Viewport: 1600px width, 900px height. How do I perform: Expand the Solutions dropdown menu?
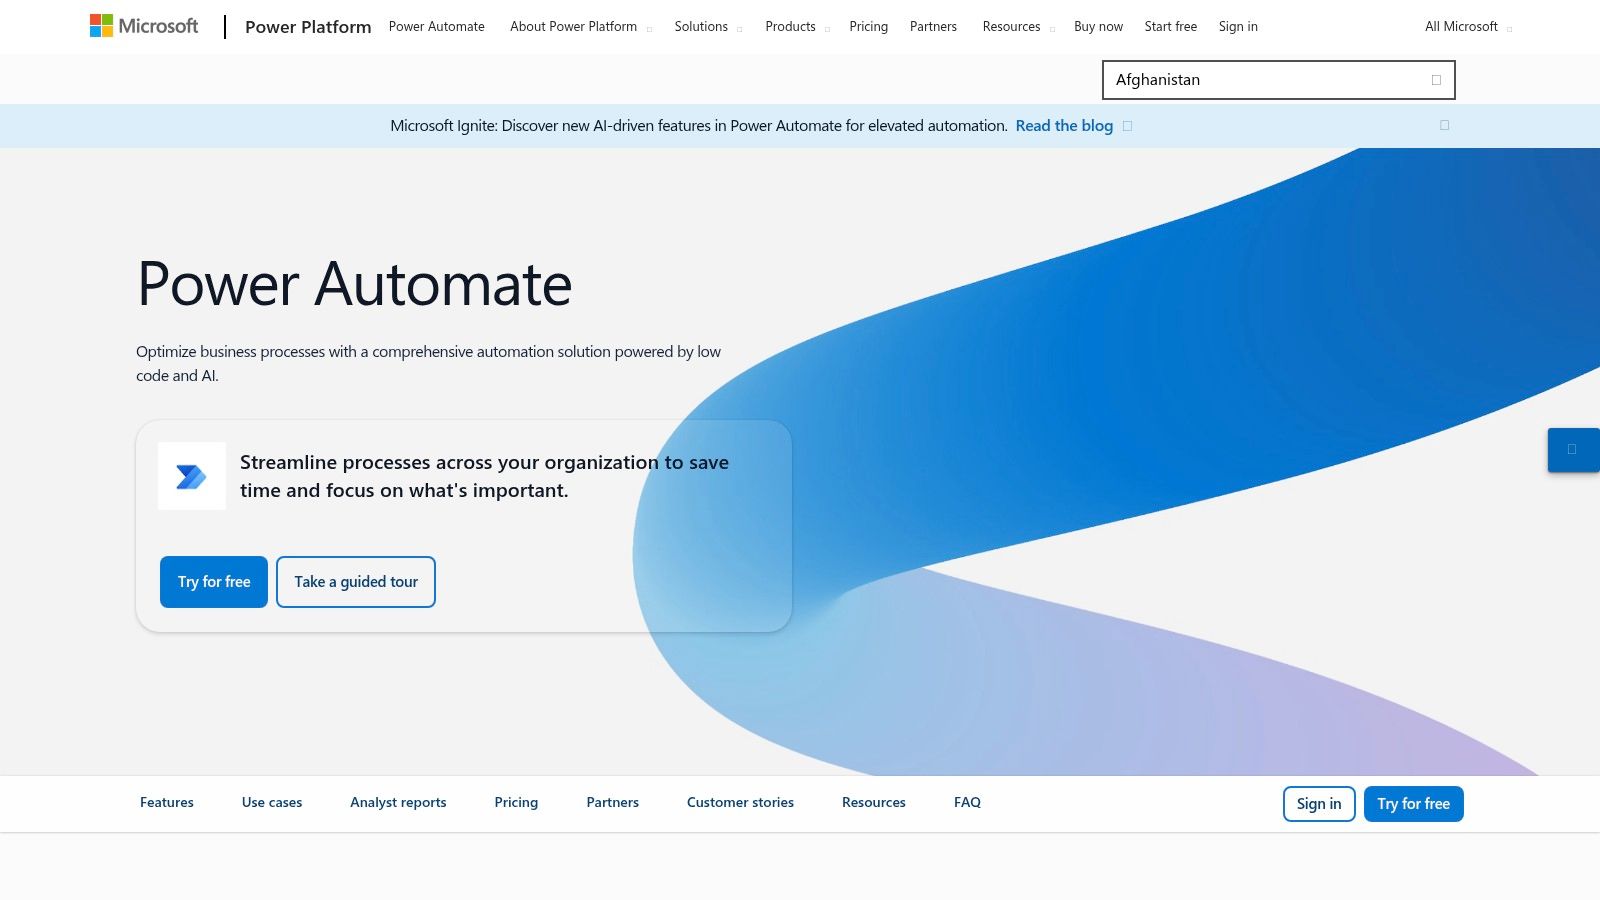[x=707, y=27]
